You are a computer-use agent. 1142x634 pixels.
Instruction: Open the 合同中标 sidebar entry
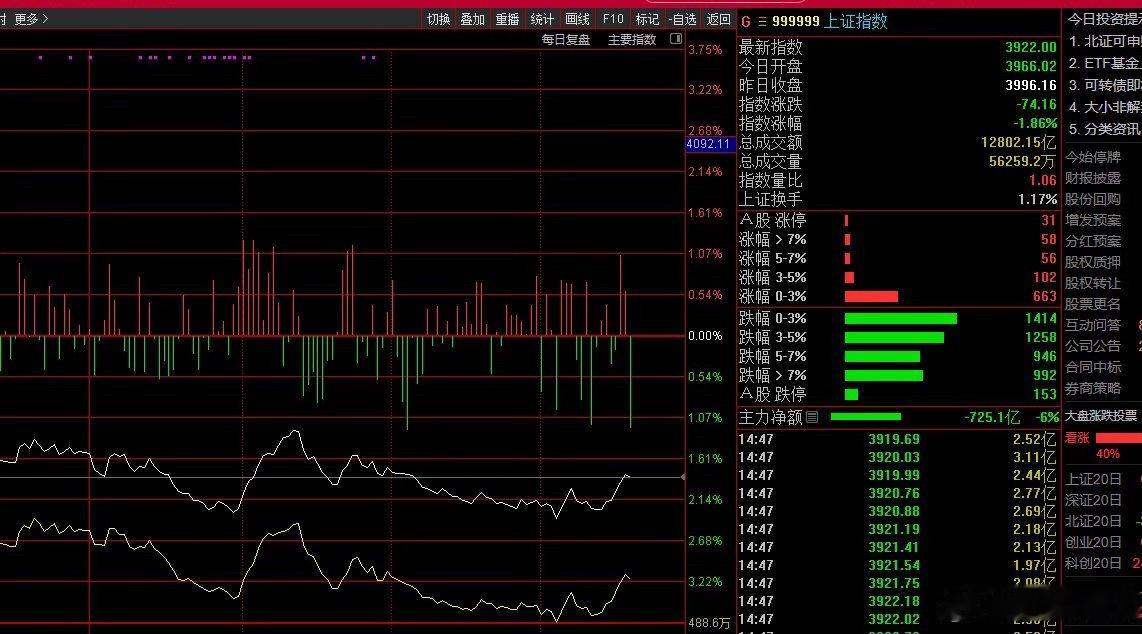tap(1092, 367)
